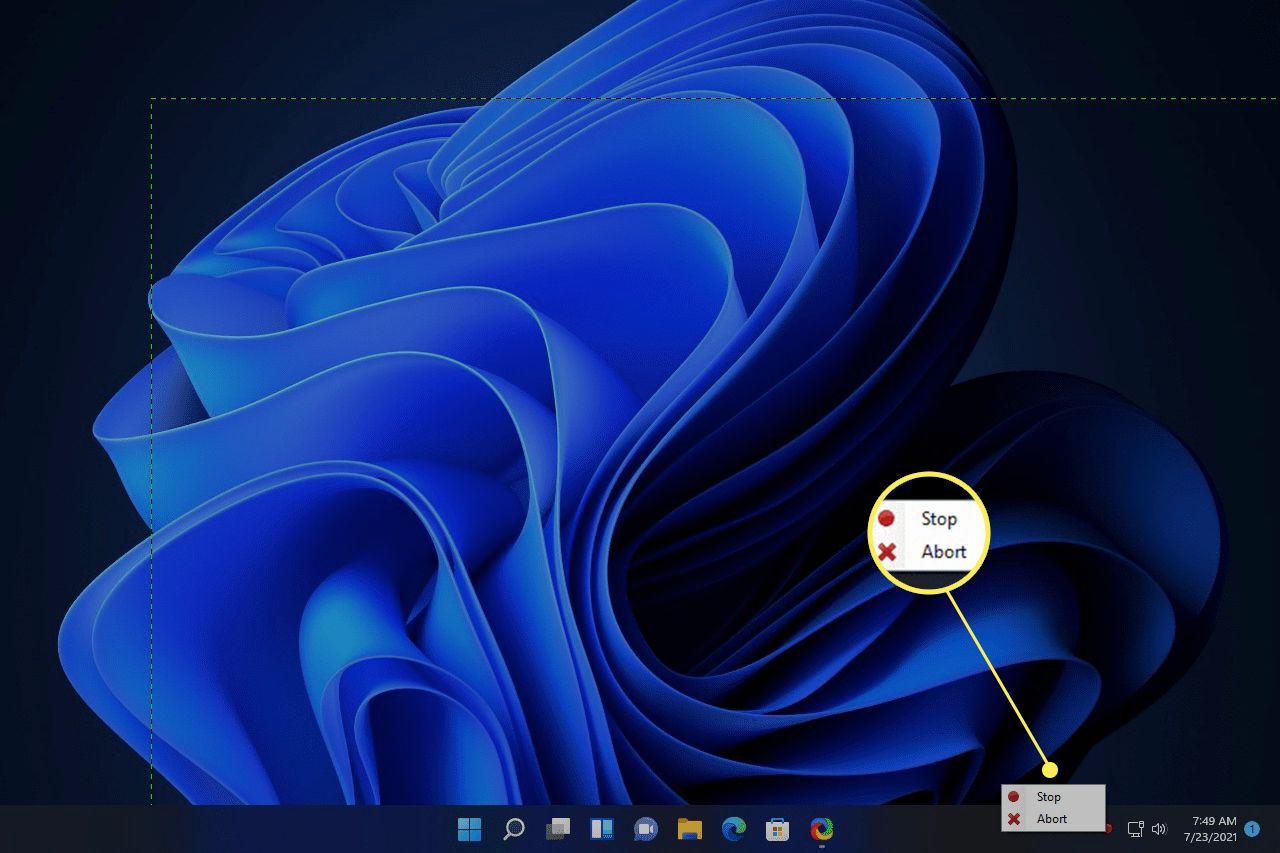Open the Microsoft Store icon
1280x853 pixels.
click(777, 829)
